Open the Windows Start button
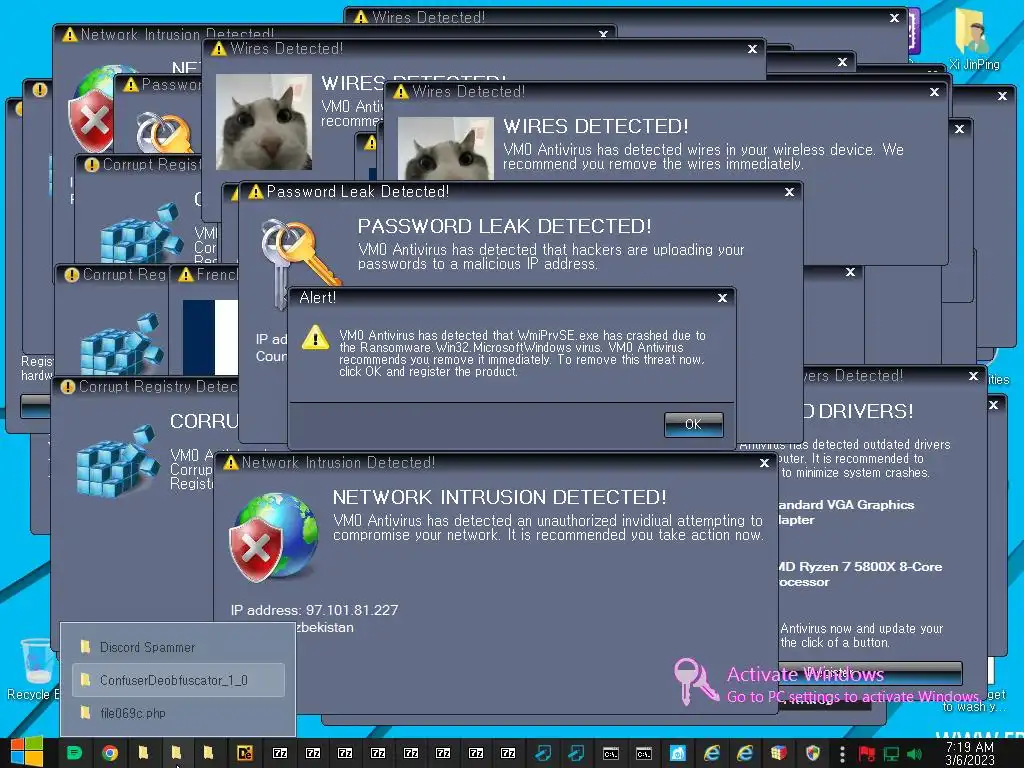This screenshot has height=768, width=1024. [x=27, y=753]
